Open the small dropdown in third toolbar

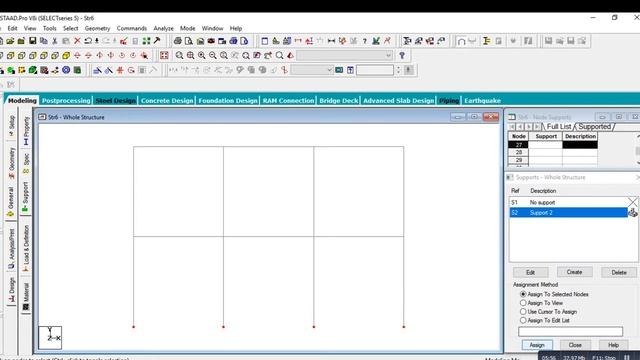coord(312,70)
